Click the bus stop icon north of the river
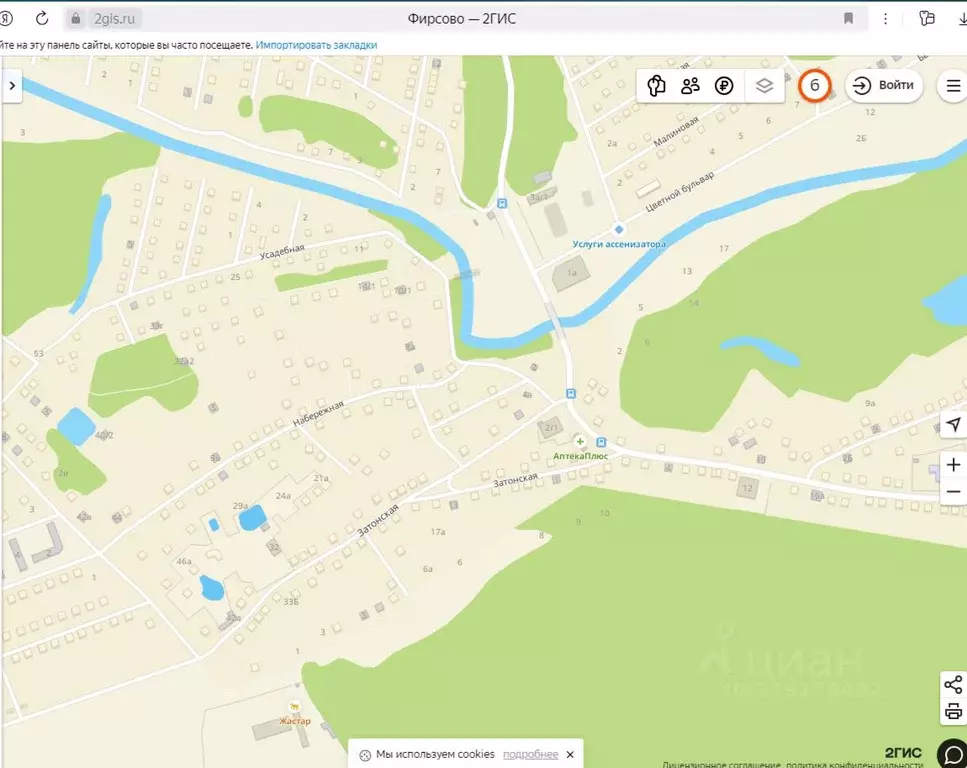The width and height of the screenshot is (967, 768). pos(502,204)
